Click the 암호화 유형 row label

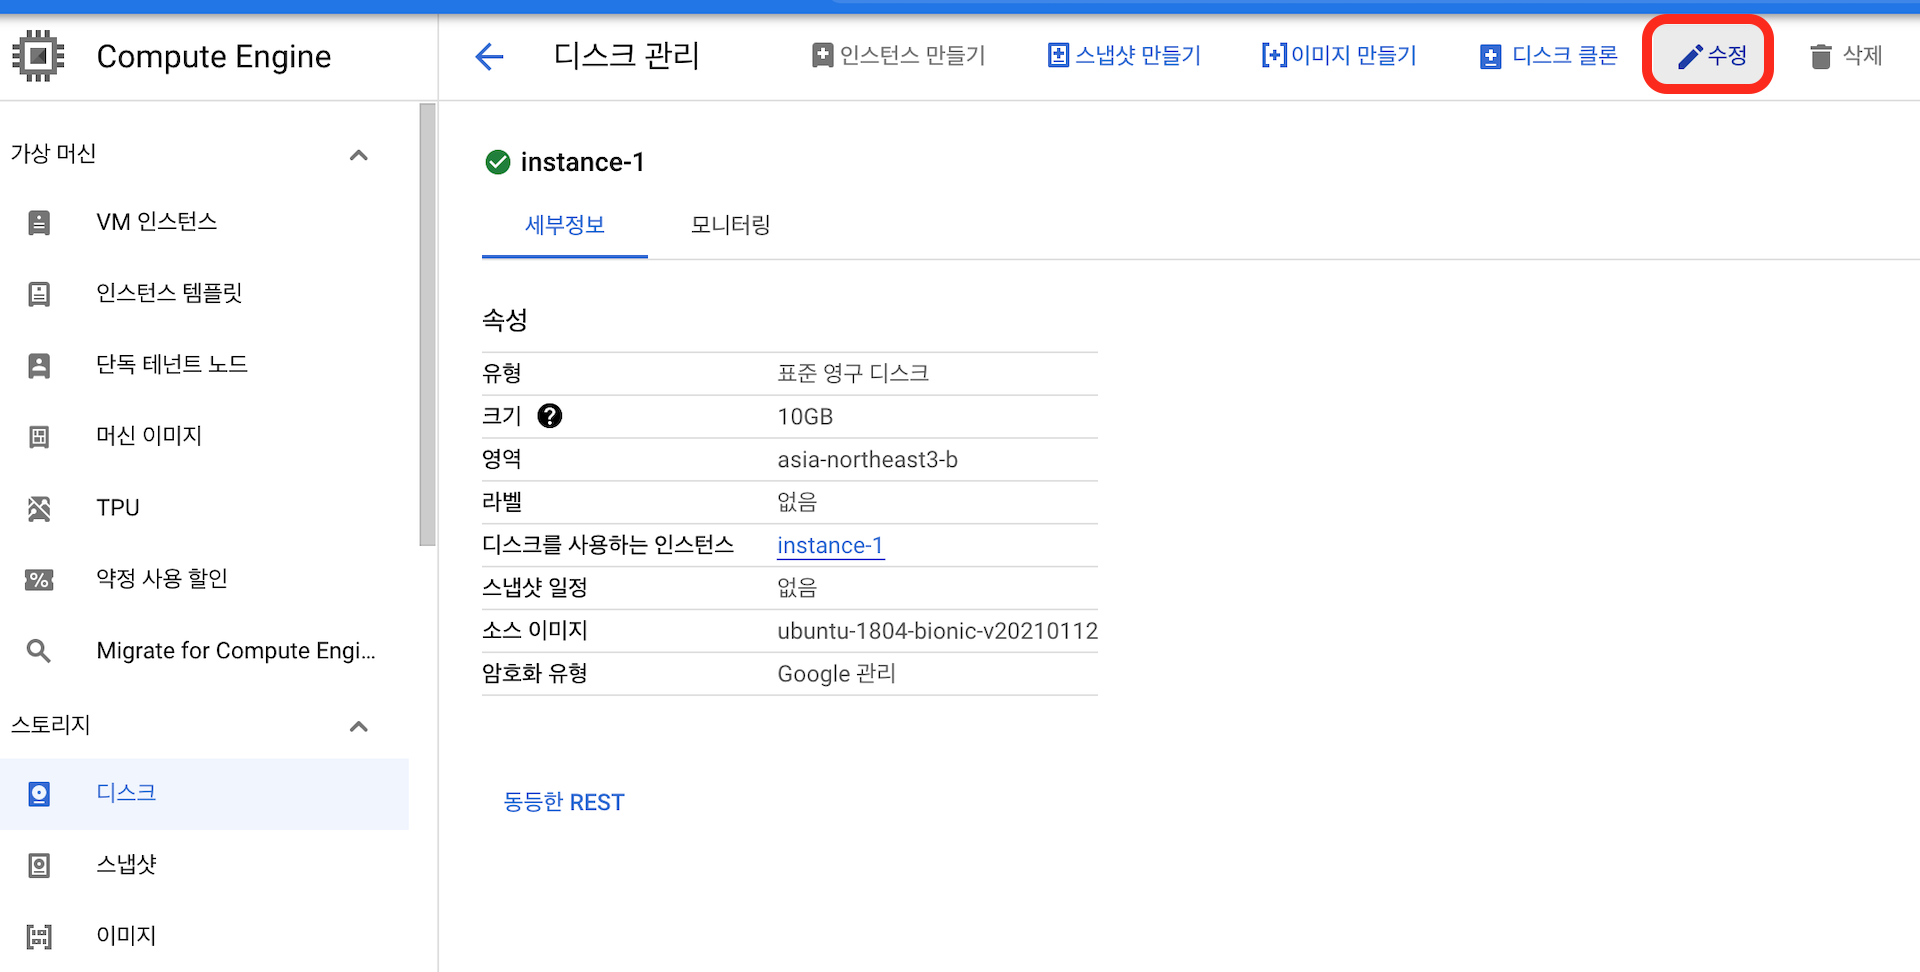(535, 674)
